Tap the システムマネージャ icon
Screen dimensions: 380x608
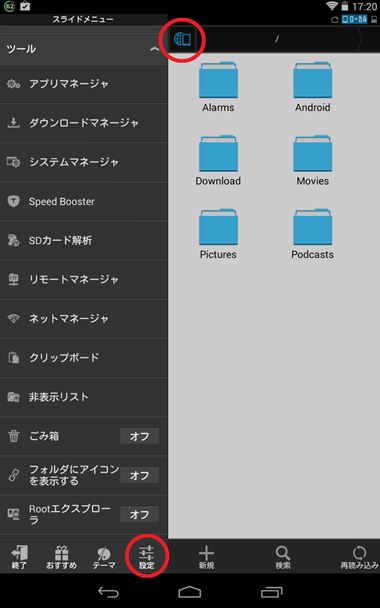click(14, 162)
